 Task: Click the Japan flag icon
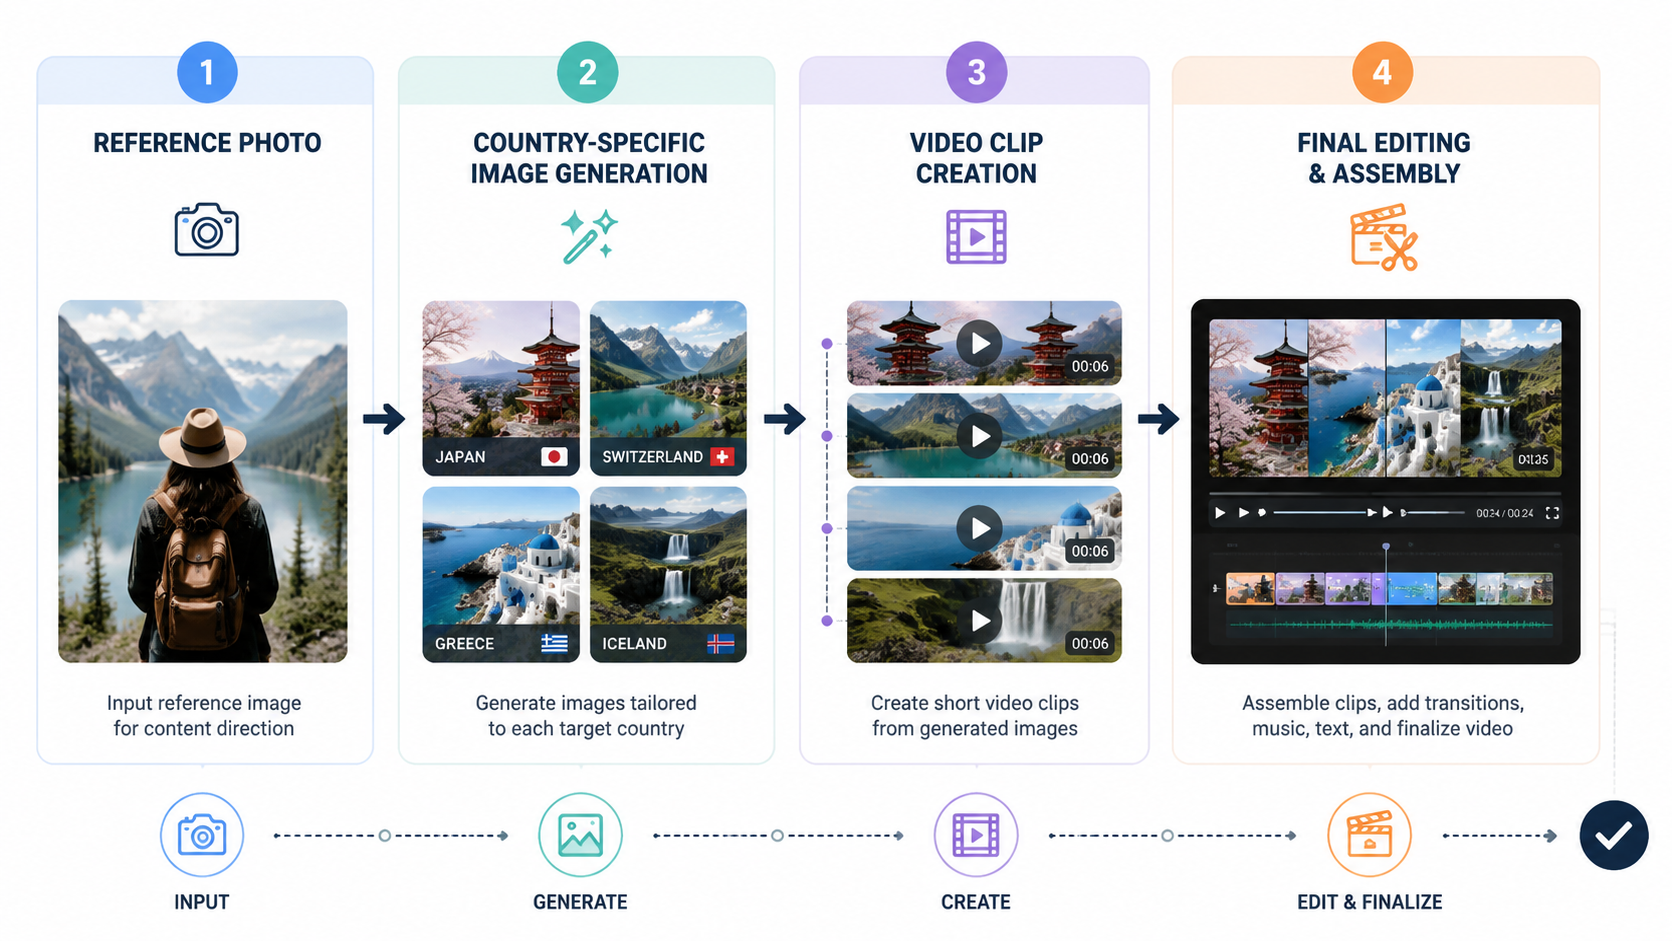554,457
